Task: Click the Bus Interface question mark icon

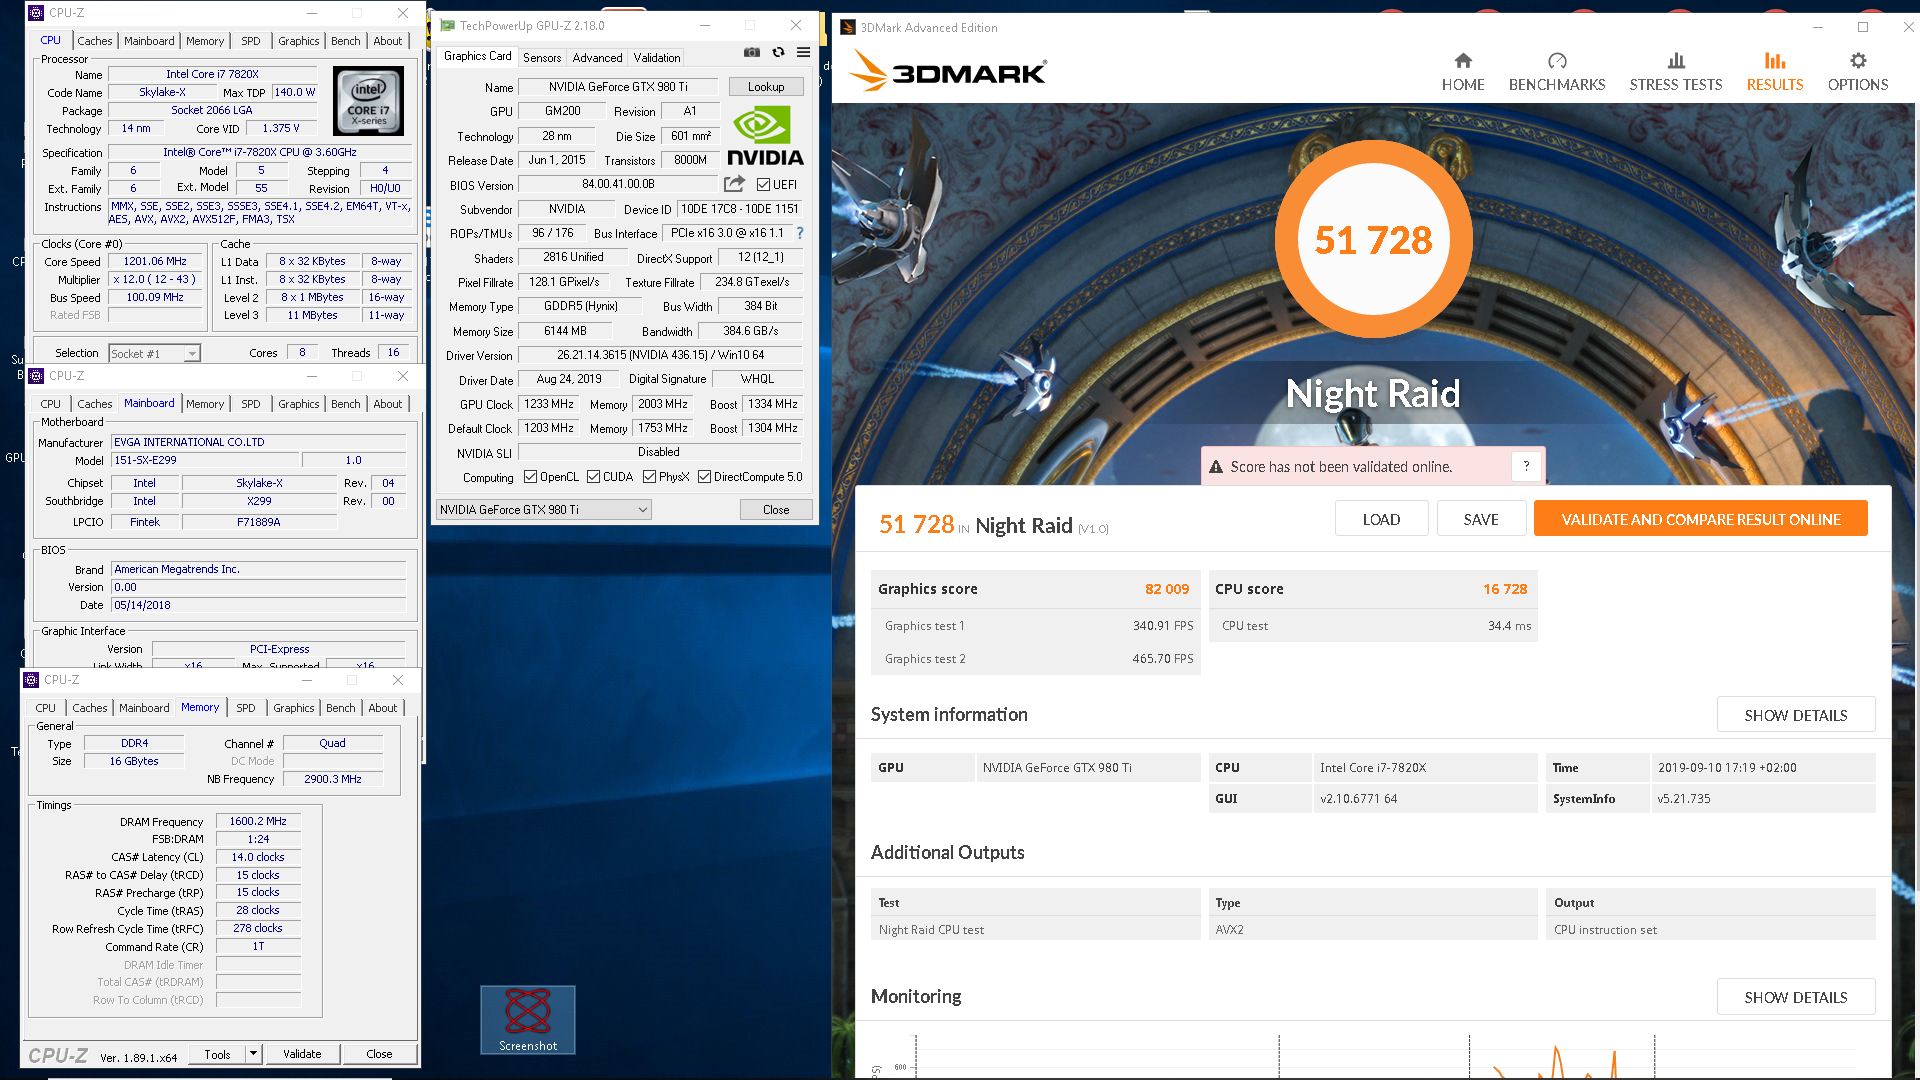Action: (799, 233)
